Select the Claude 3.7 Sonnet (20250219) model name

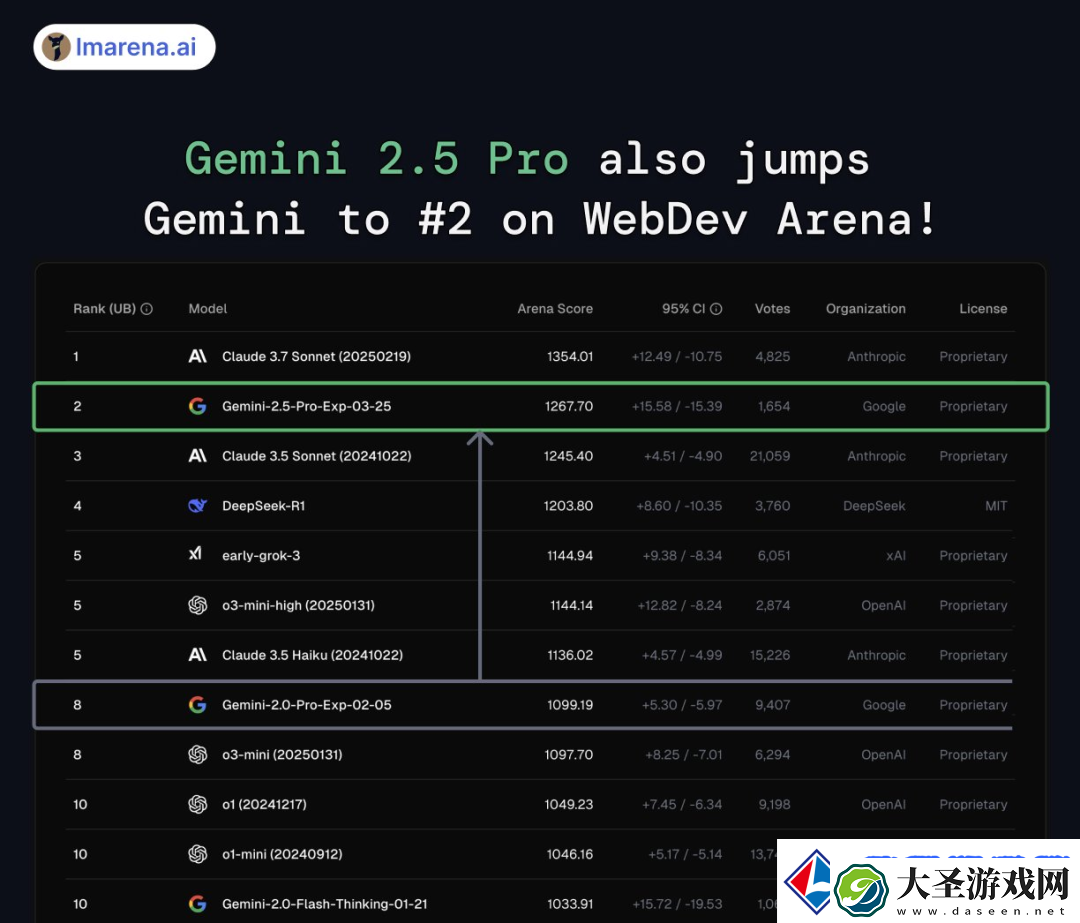click(x=316, y=357)
